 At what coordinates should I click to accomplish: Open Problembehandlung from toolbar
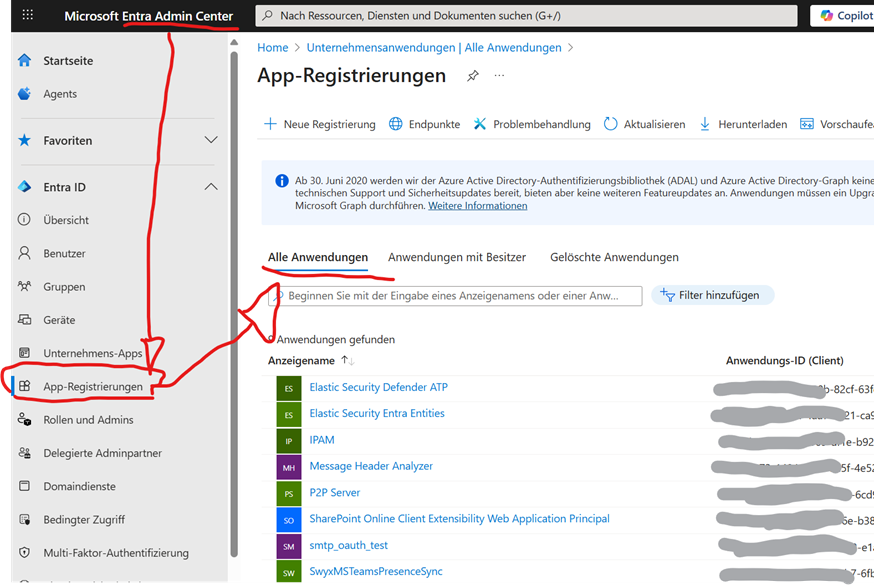tap(532, 124)
